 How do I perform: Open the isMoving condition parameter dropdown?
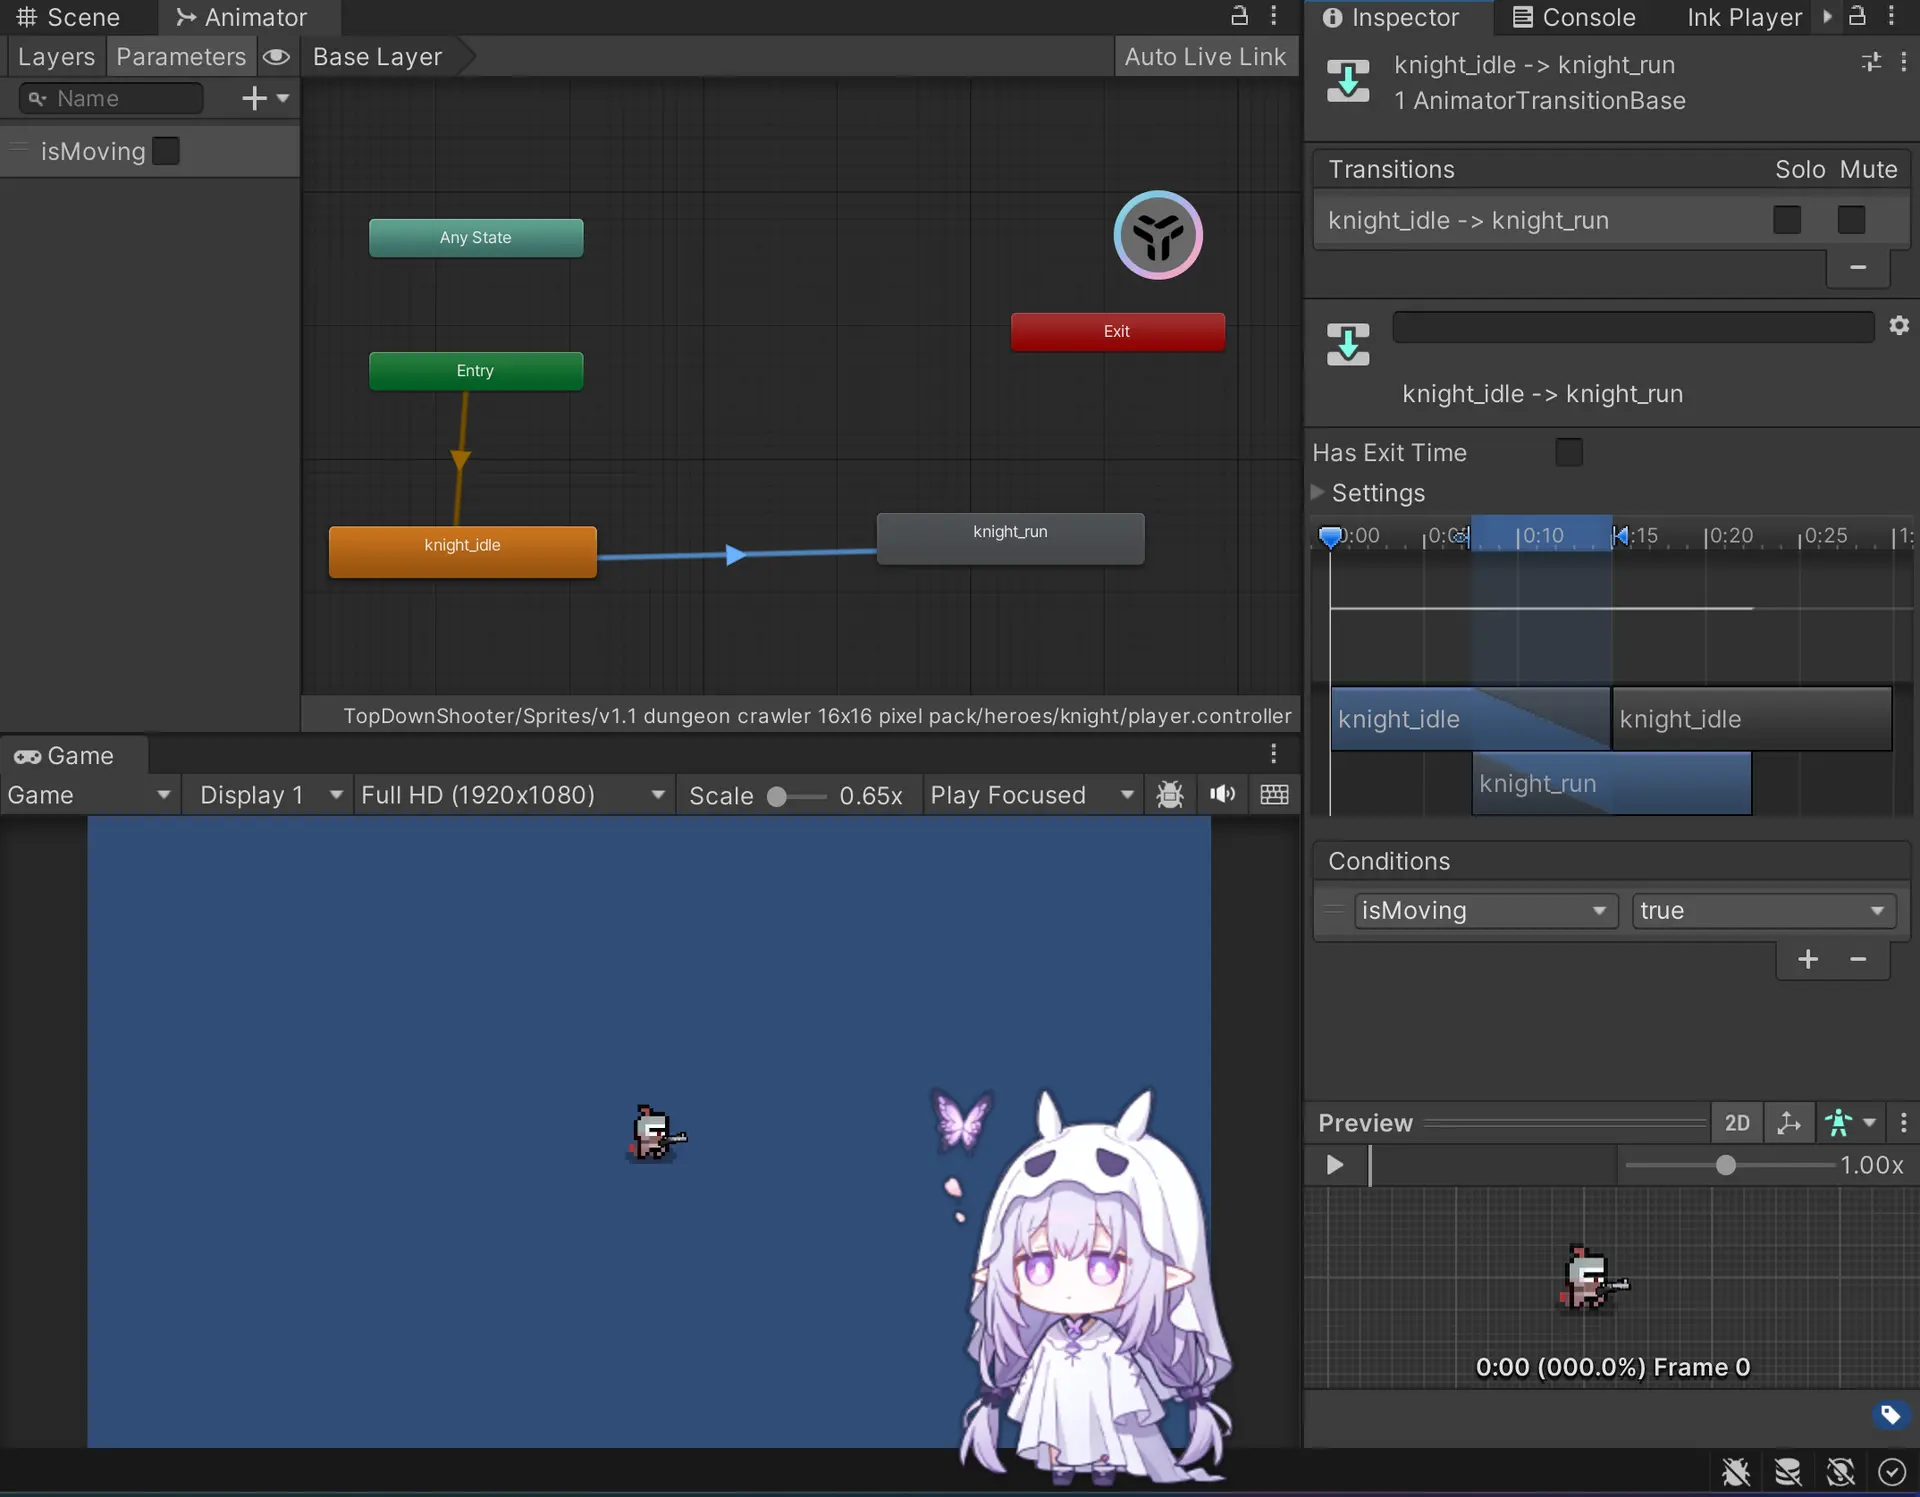1485,911
